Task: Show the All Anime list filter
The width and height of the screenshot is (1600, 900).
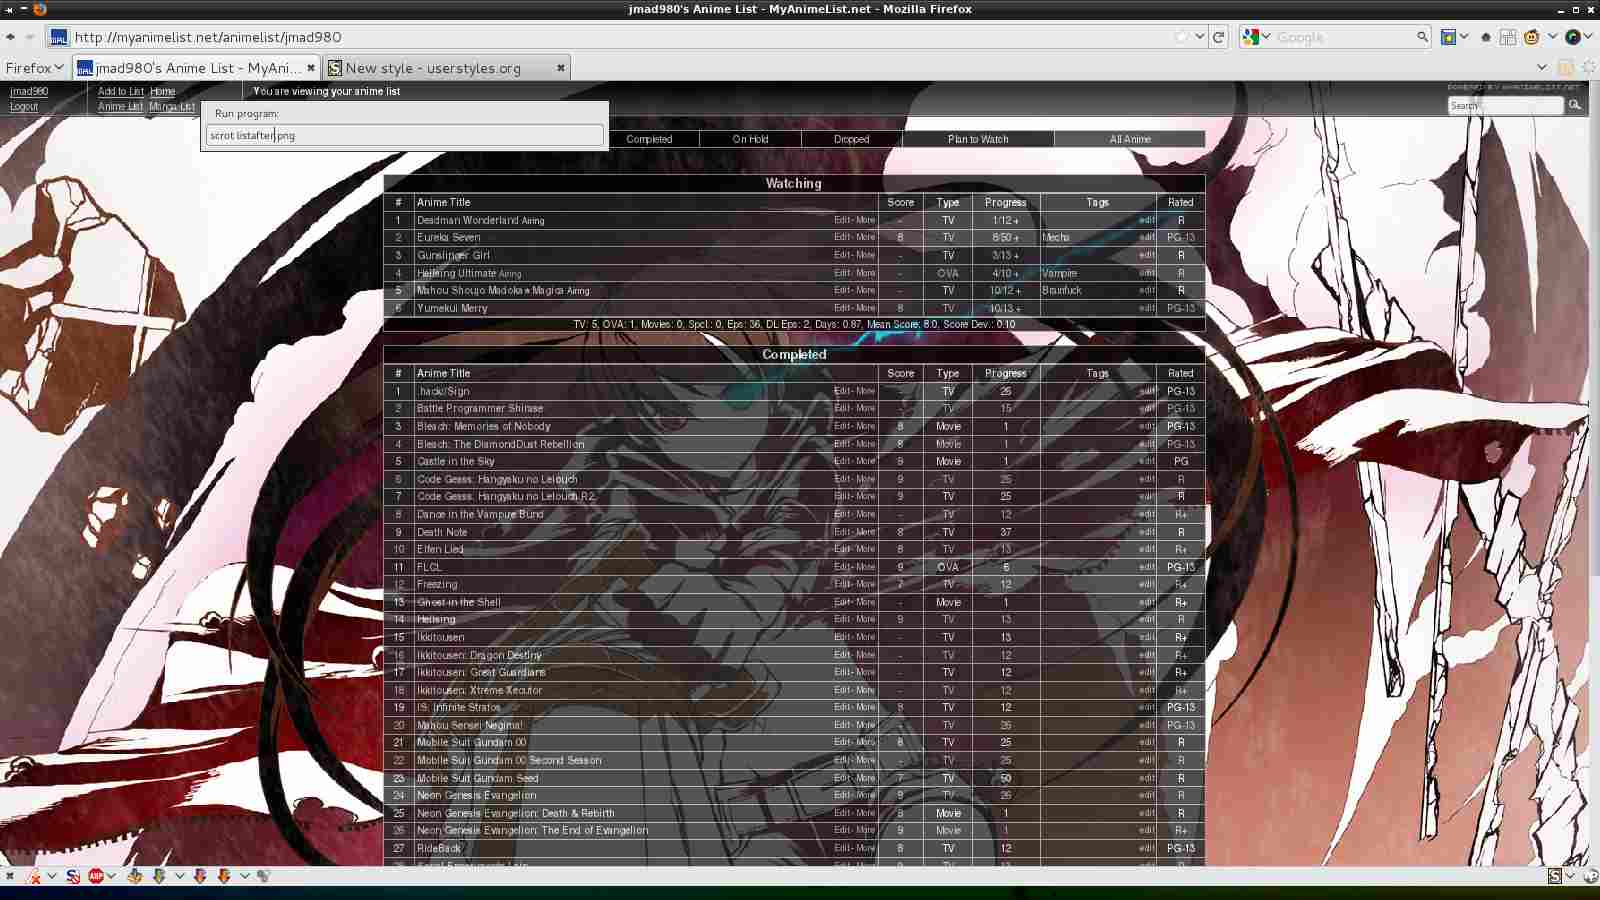Action: (x=1130, y=139)
